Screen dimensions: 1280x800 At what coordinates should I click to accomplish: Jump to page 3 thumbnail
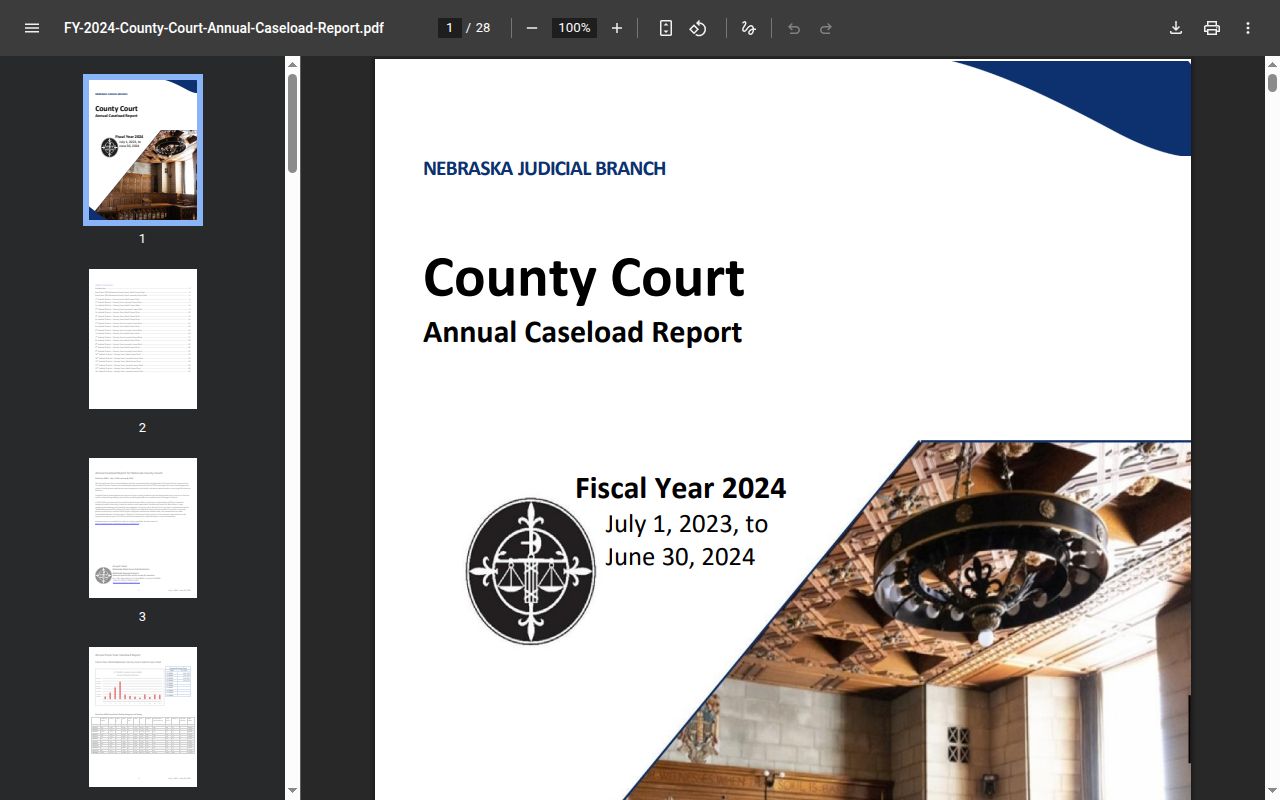click(x=143, y=528)
